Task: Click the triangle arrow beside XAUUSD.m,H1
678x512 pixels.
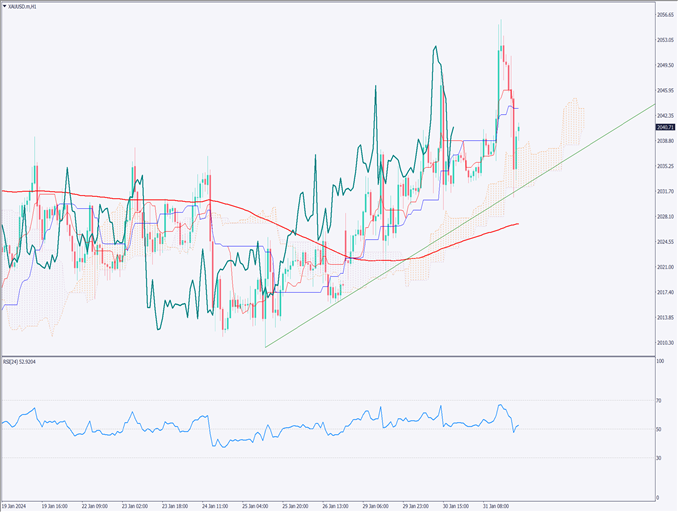Action: point(5,6)
